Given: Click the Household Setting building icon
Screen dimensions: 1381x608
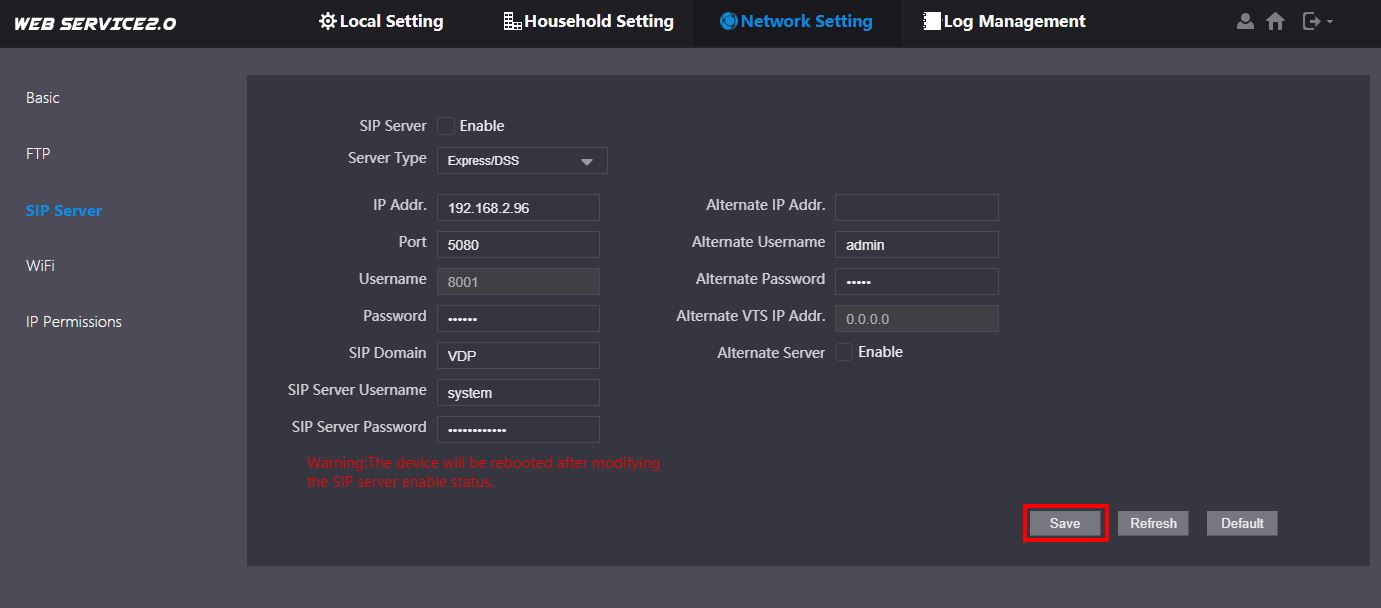Looking at the screenshot, I should pyautogui.click(x=512, y=21).
